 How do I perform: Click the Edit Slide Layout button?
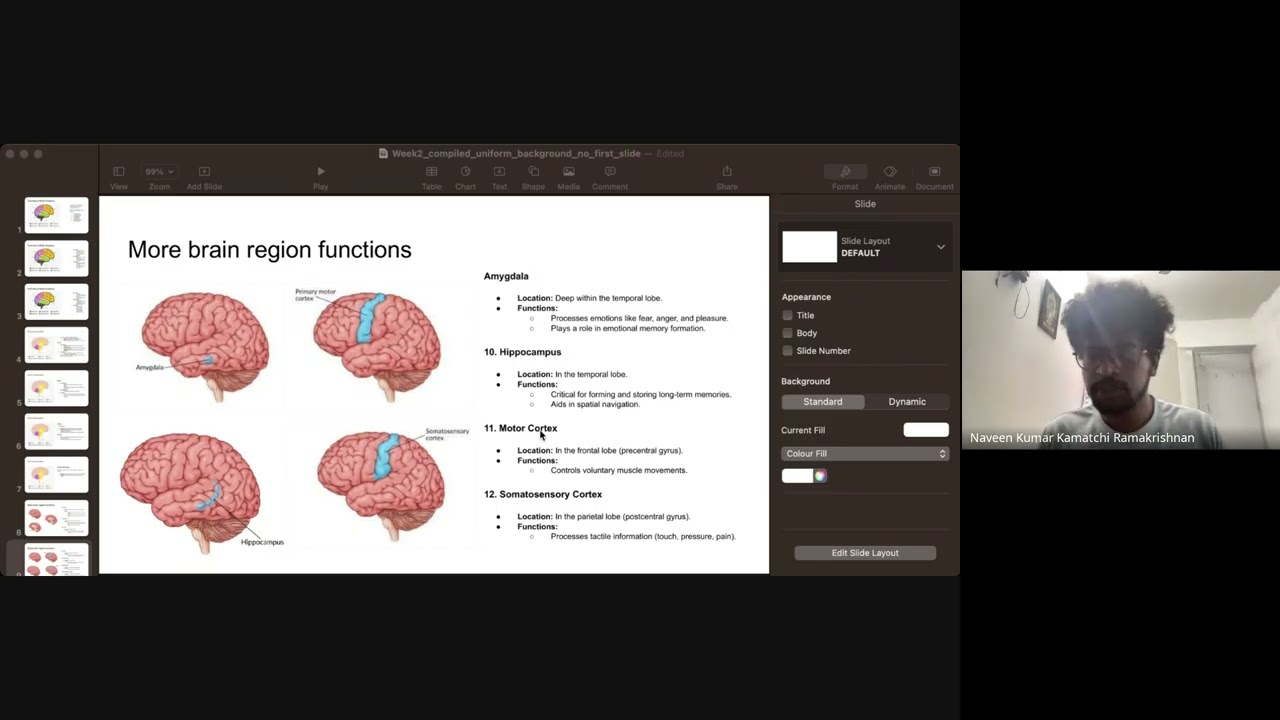[x=865, y=553]
